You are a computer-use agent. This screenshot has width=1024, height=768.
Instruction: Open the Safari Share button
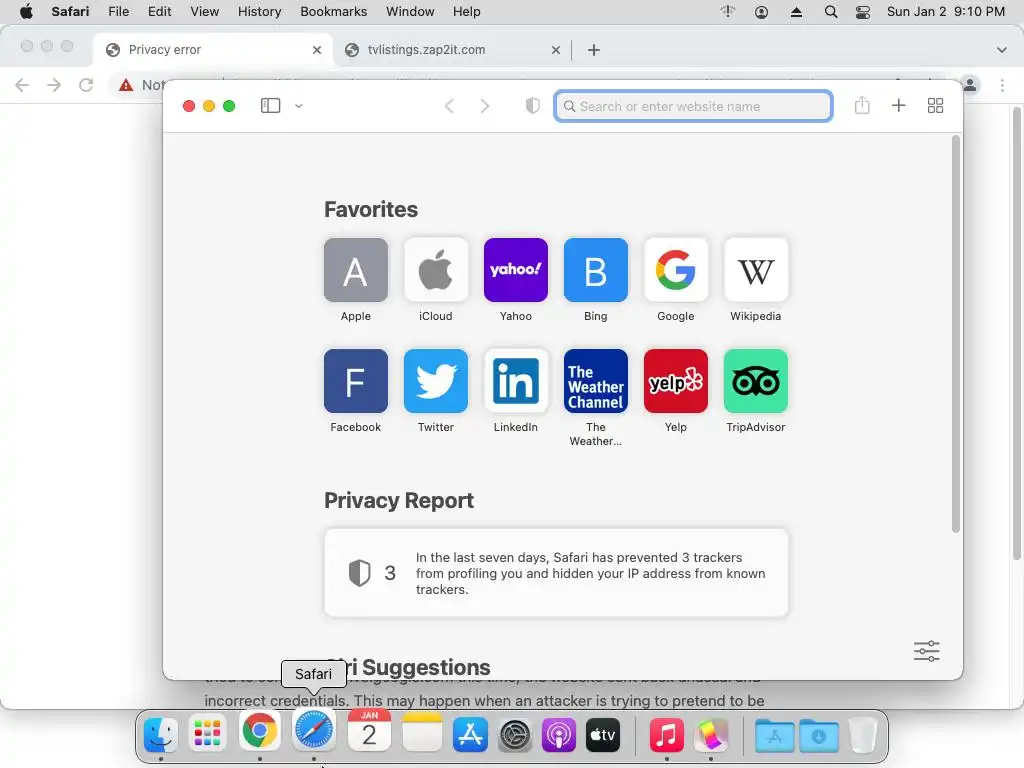tap(862, 105)
